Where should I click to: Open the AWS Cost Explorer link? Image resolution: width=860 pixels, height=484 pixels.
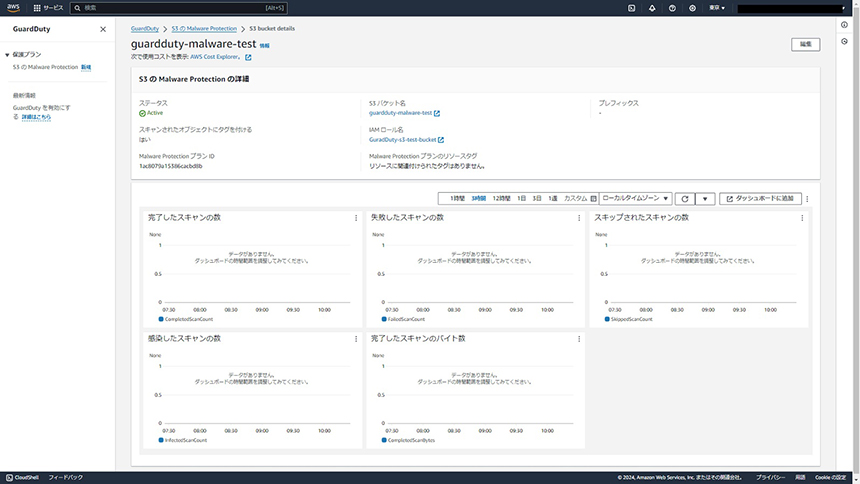(214, 57)
